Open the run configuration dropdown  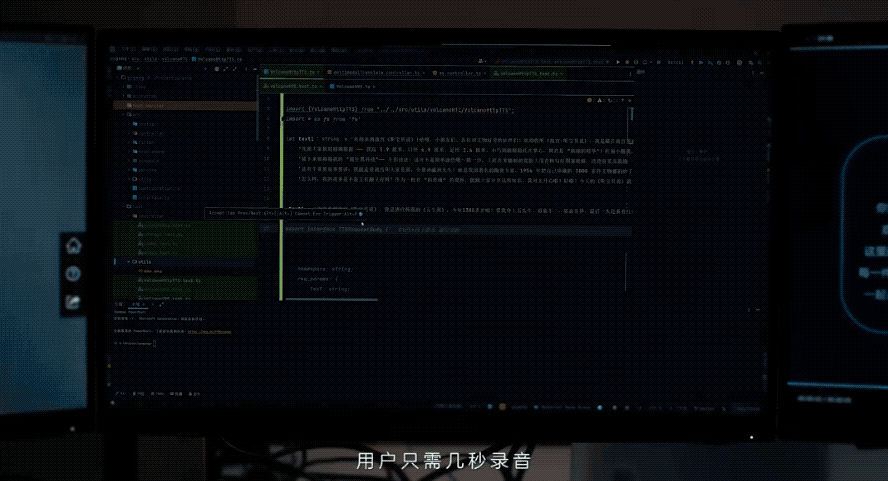pyautogui.click(x=552, y=61)
